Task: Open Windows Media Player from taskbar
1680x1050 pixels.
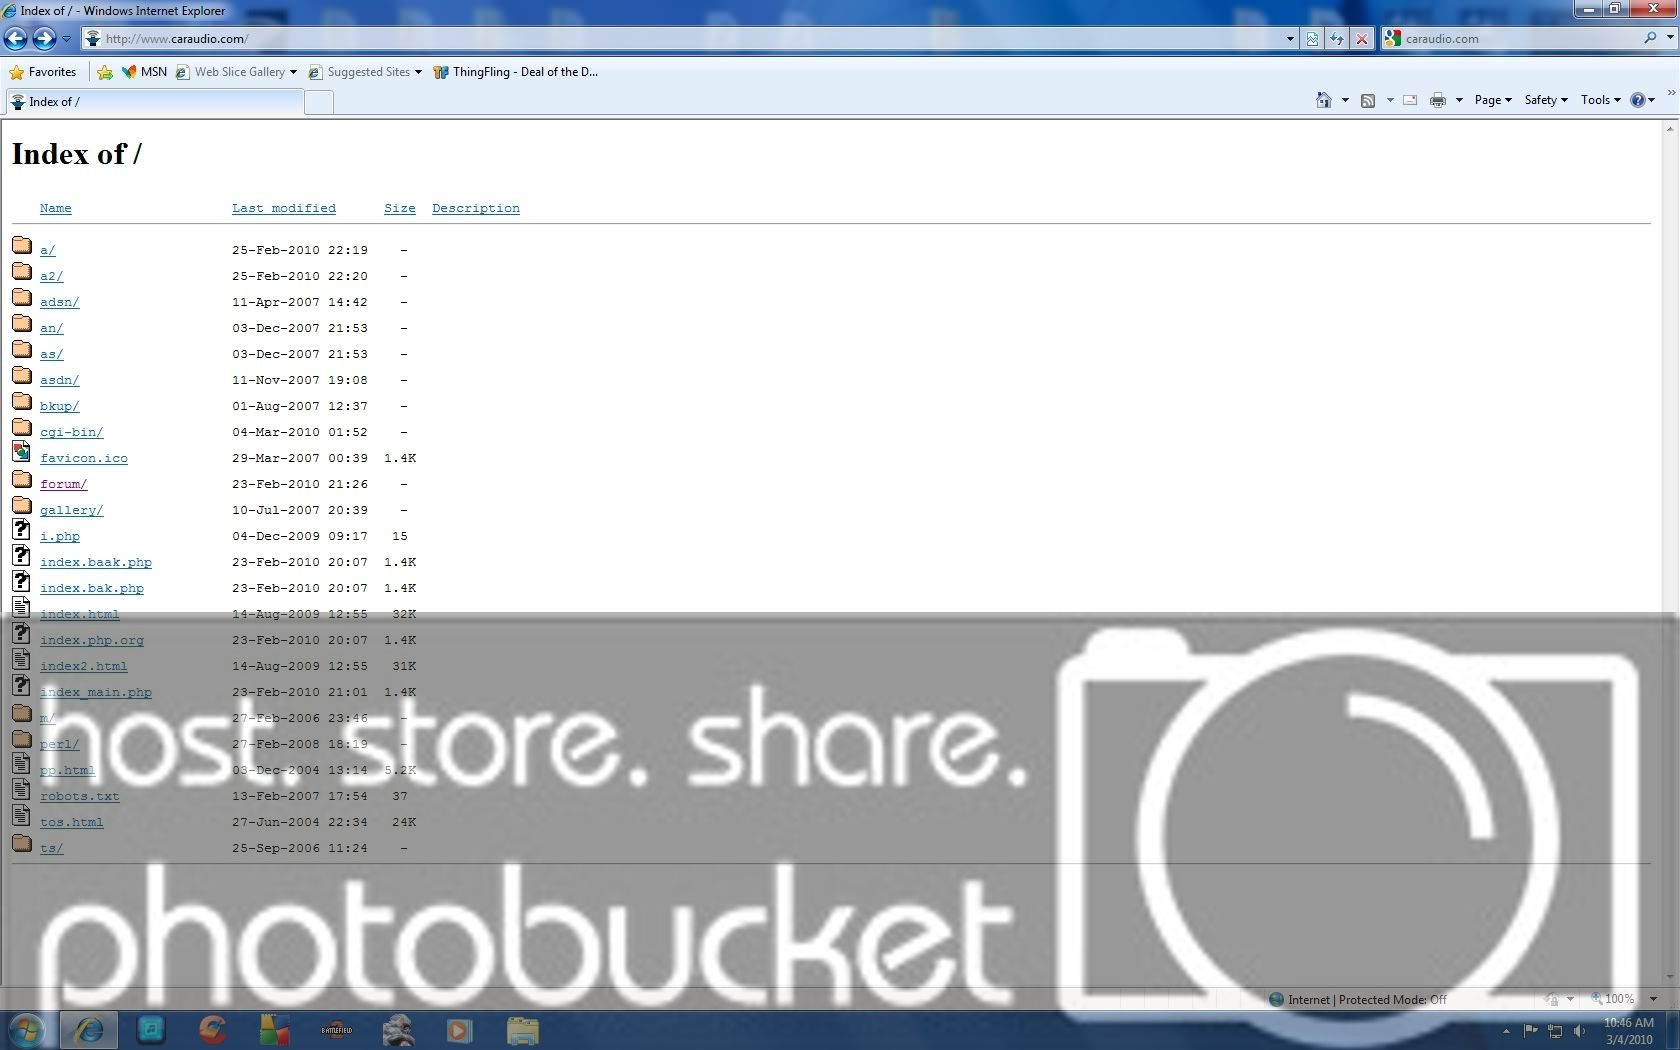Action: pos(459,1030)
